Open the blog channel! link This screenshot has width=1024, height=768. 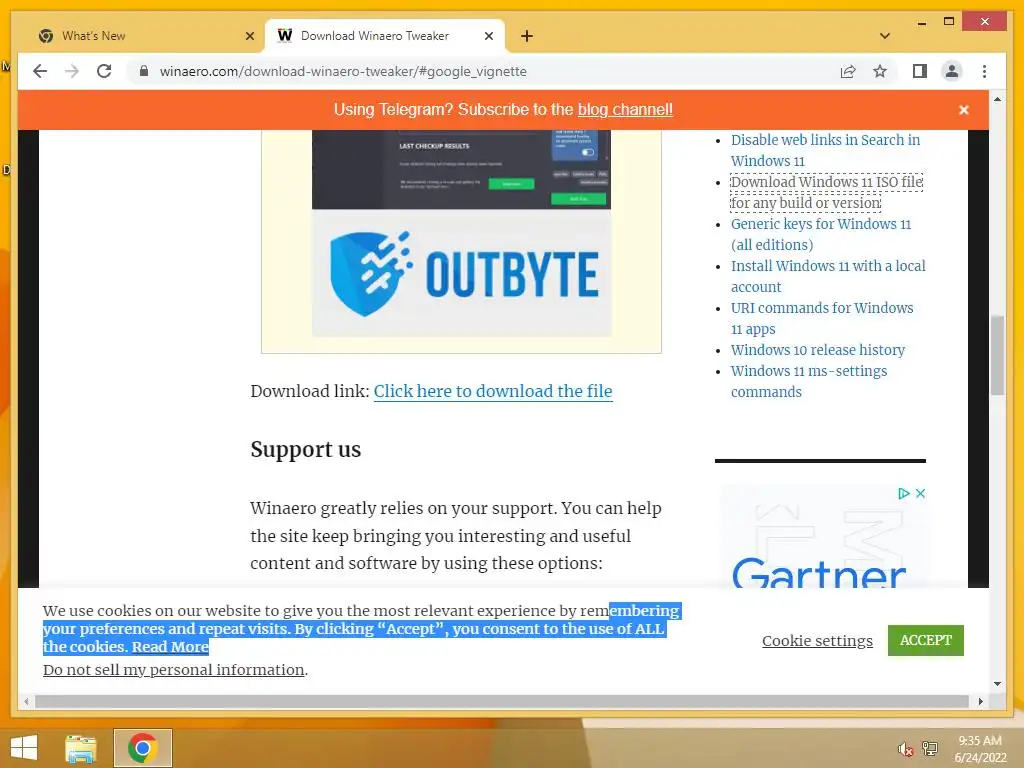tap(625, 110)
